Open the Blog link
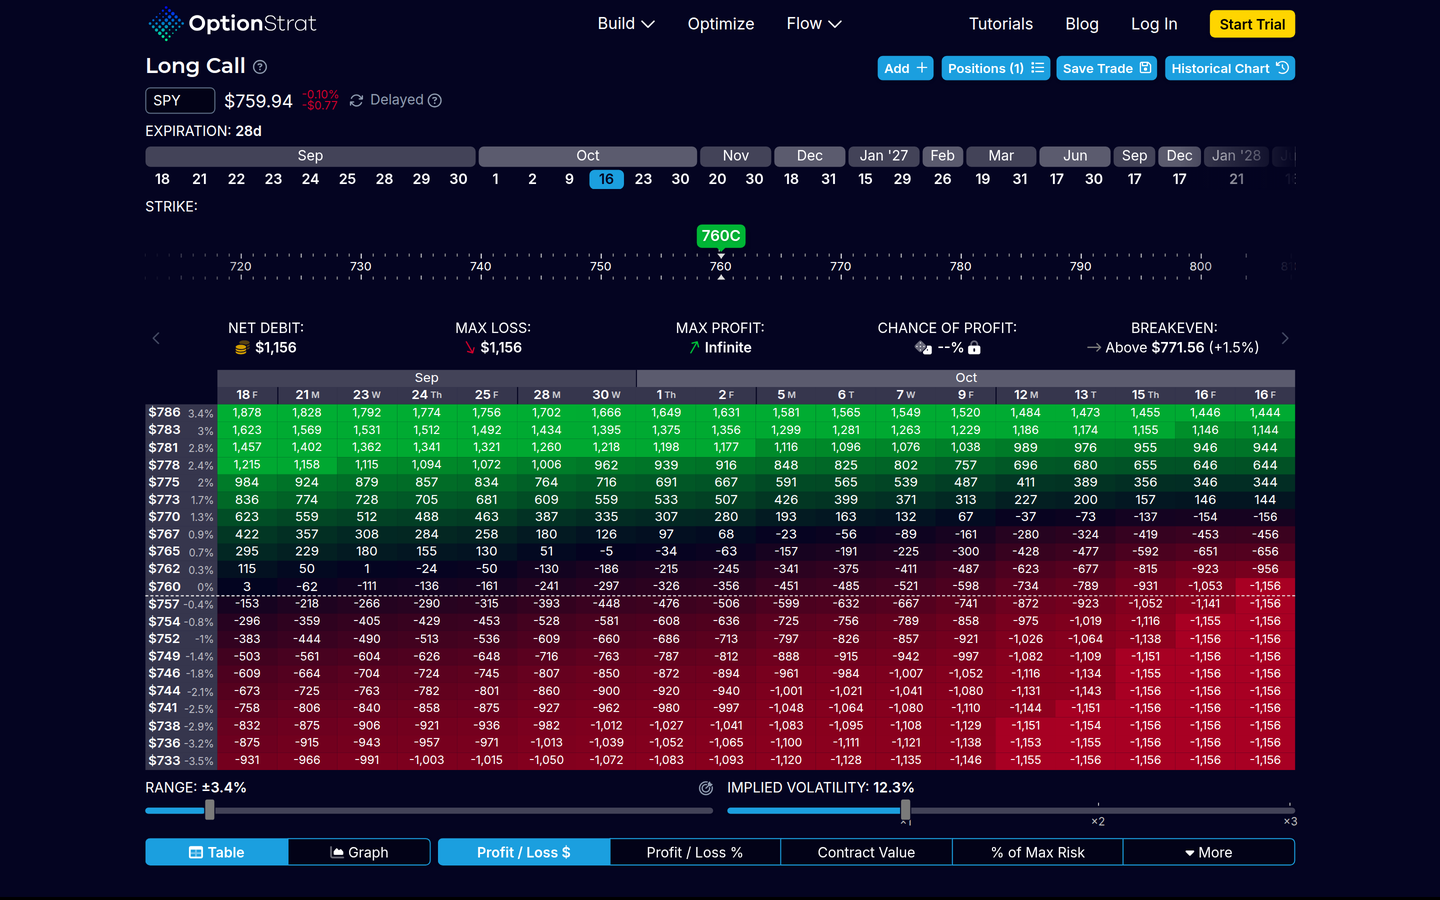The image size is (1440, 900). coord(1082,24)
